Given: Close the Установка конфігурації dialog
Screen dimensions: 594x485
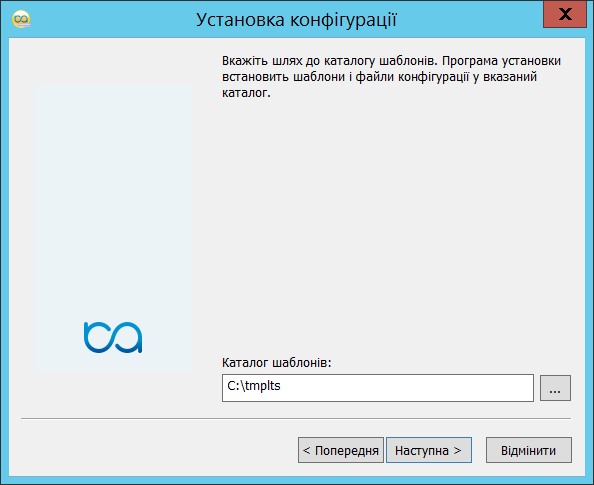Looking at the screenshot, I should coord(565,14).
